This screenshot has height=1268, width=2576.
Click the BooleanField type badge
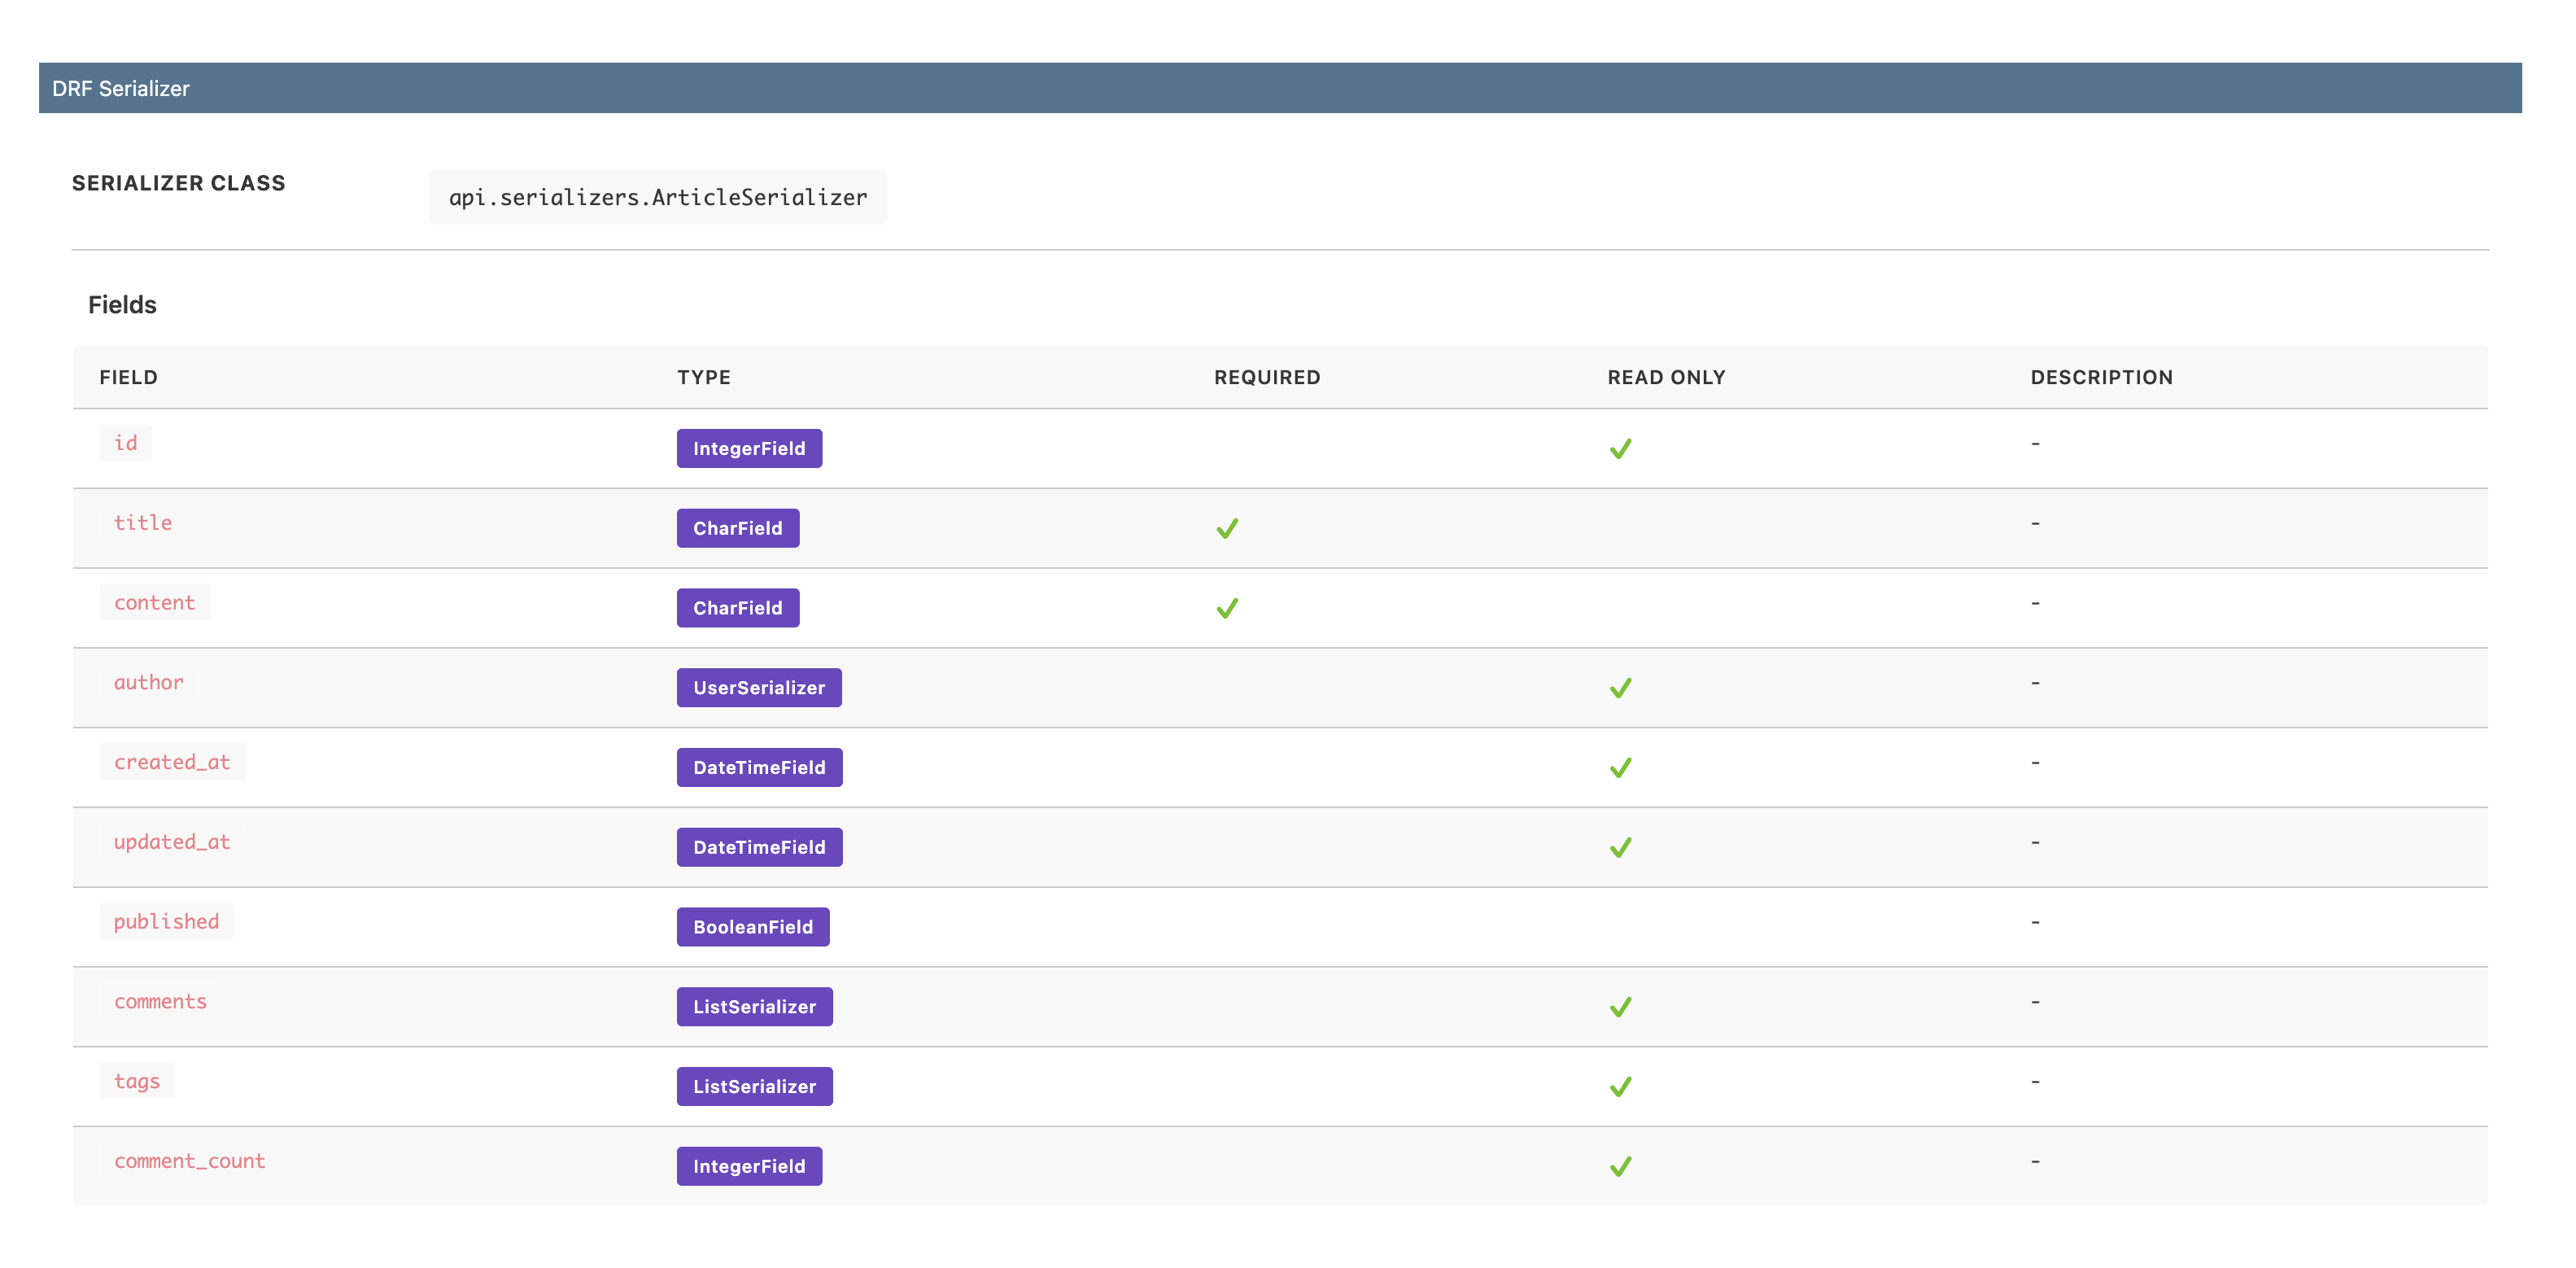(753, 927)
